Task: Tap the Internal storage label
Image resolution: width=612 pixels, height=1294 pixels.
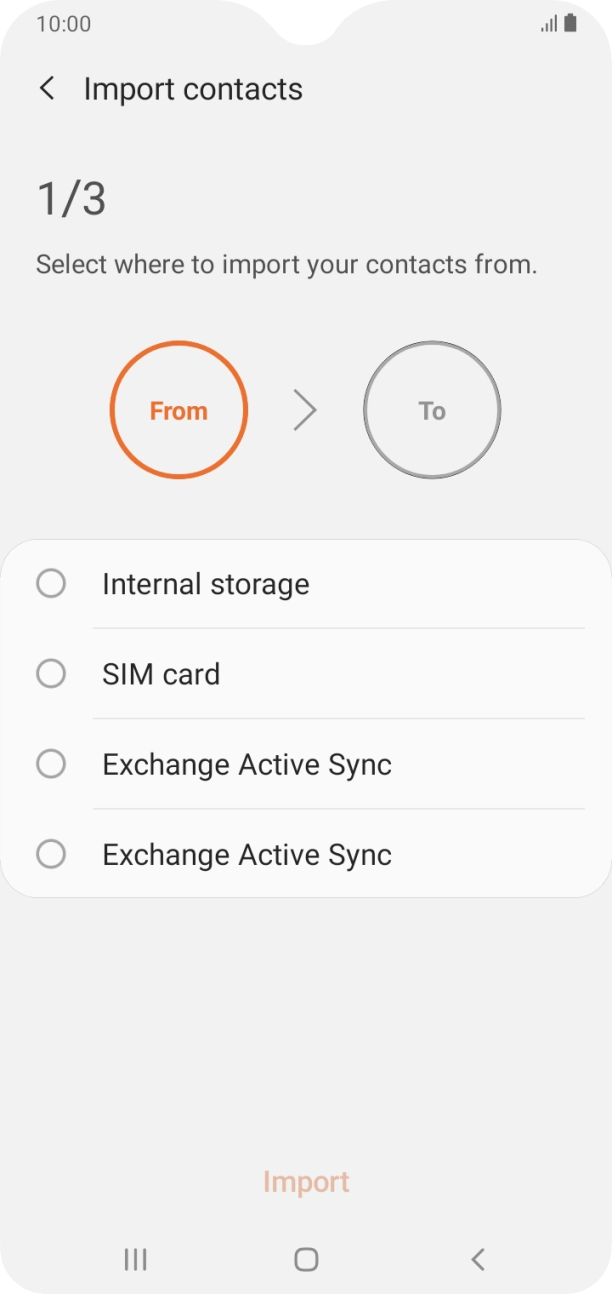Action: [205, 584]
